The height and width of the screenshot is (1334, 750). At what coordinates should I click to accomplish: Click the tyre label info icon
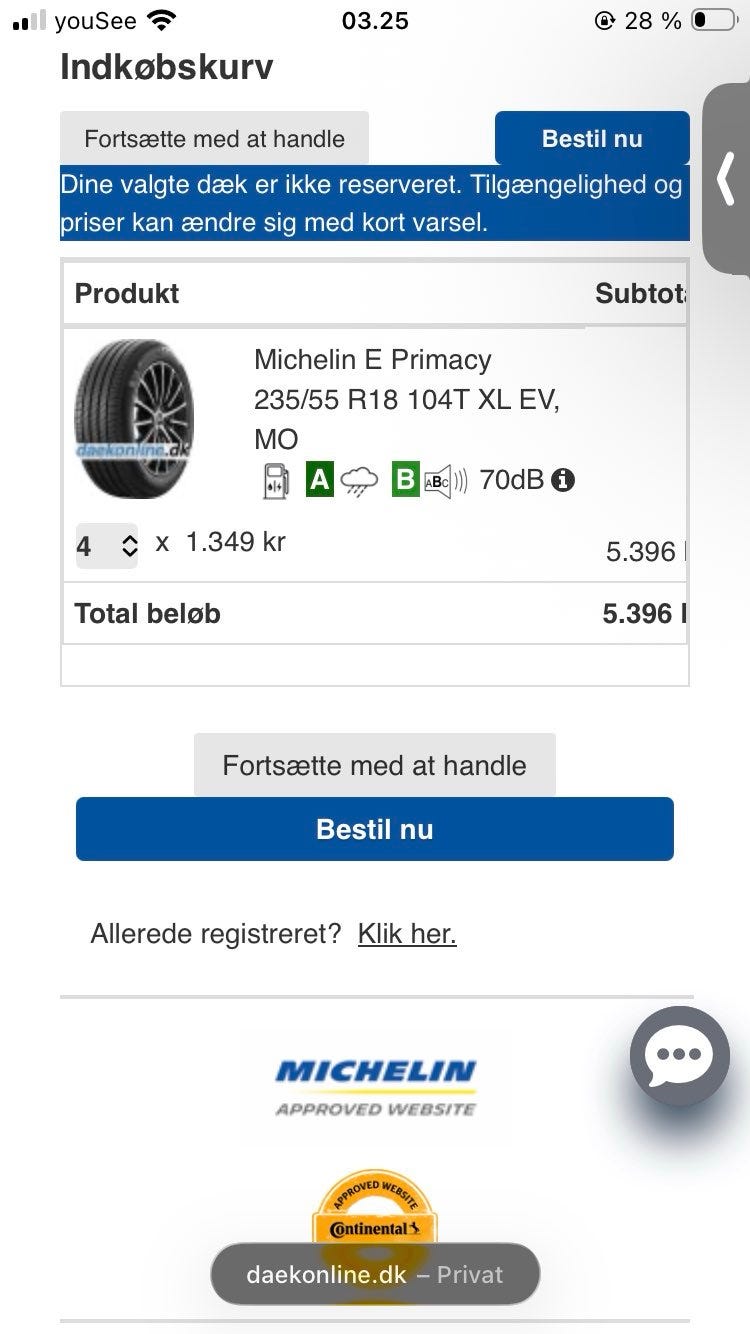point(563,480)
